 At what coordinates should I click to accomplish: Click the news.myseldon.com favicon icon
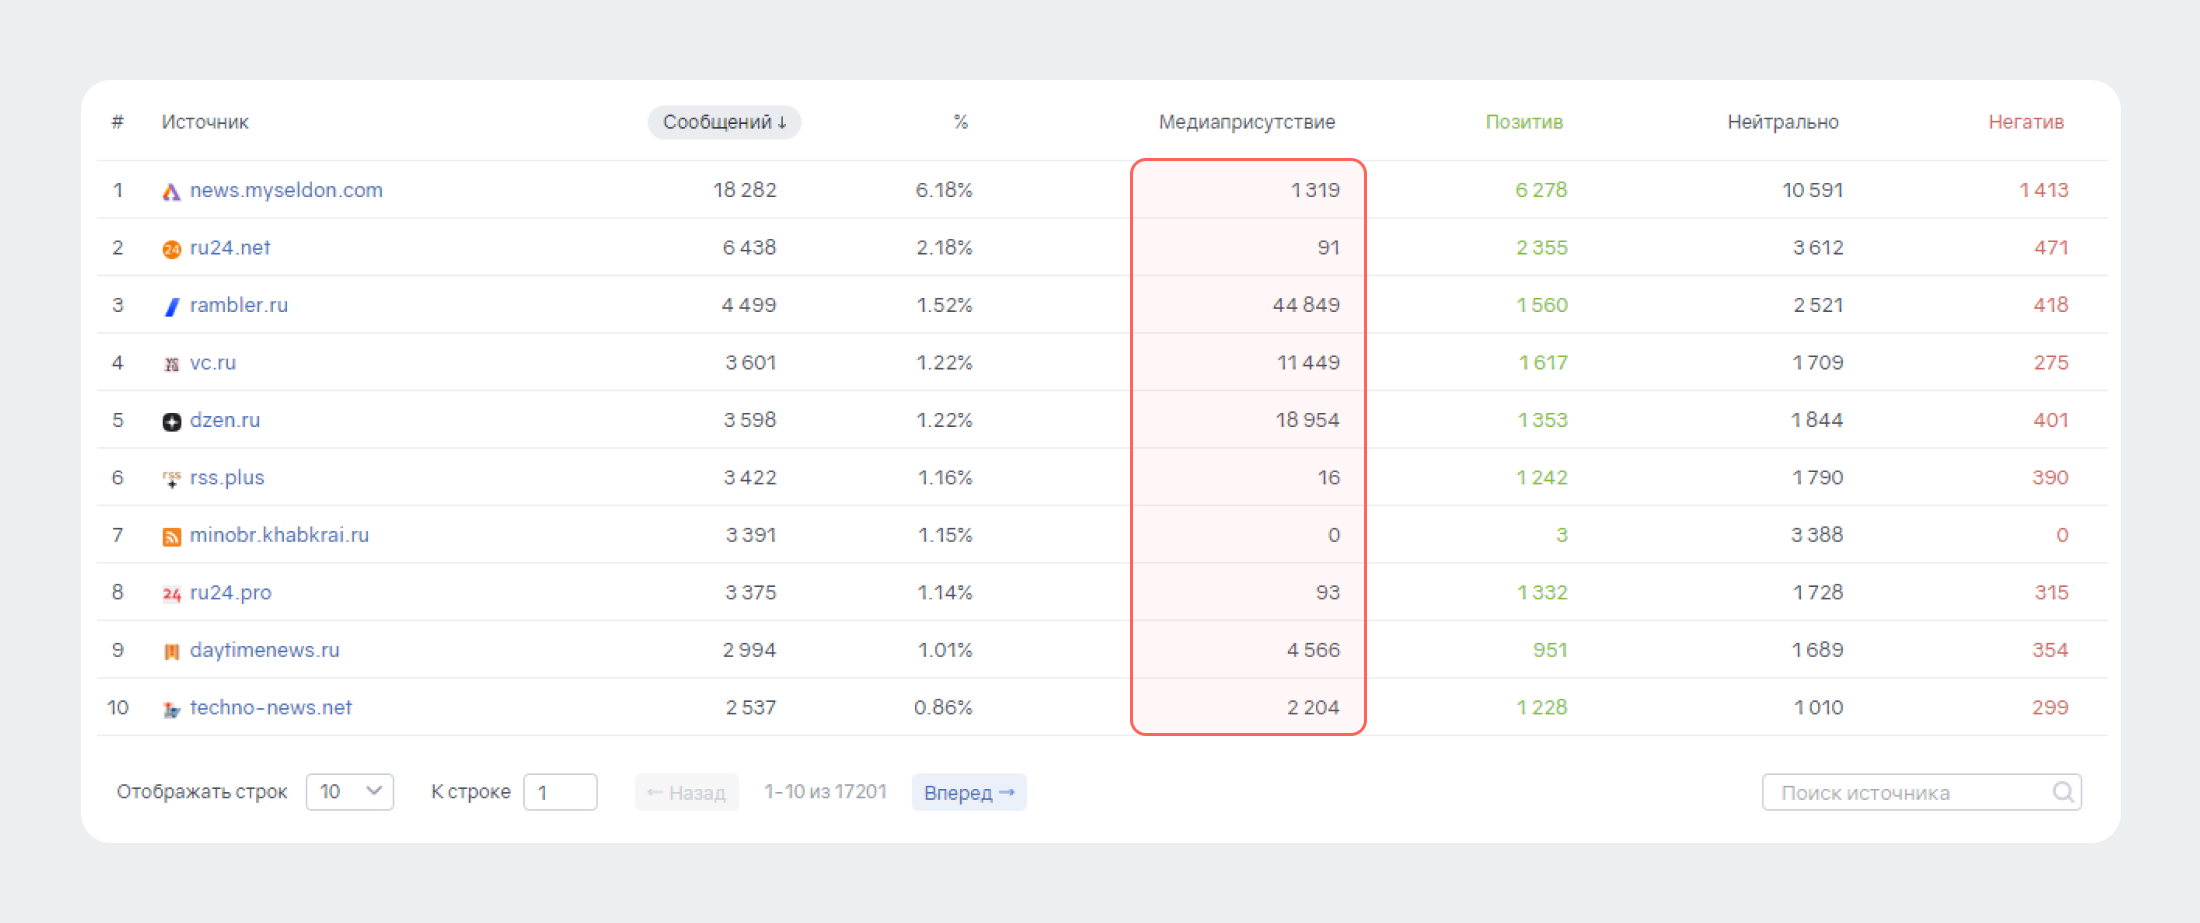pyautogui.click(x=172, y=192)
